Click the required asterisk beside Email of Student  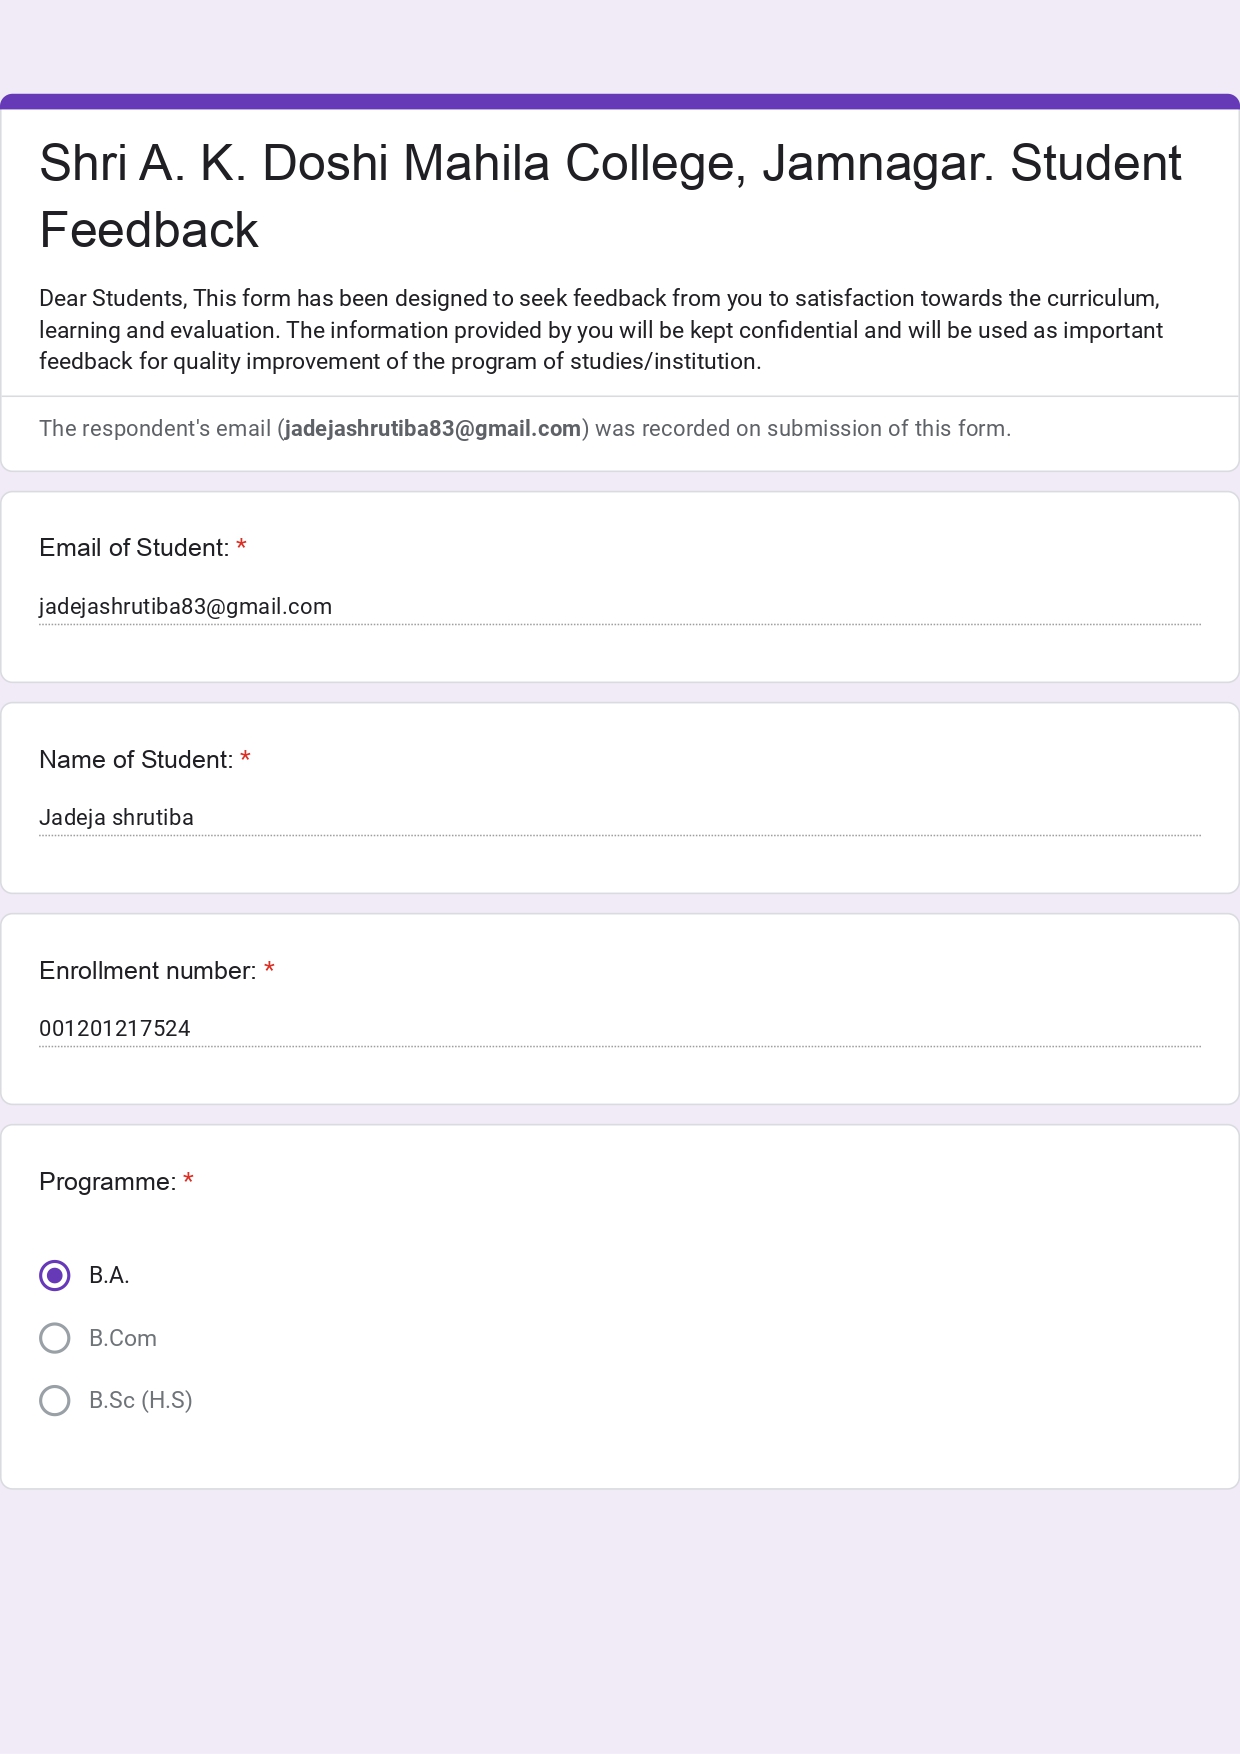pyautogui.click(x=241, y=547)
